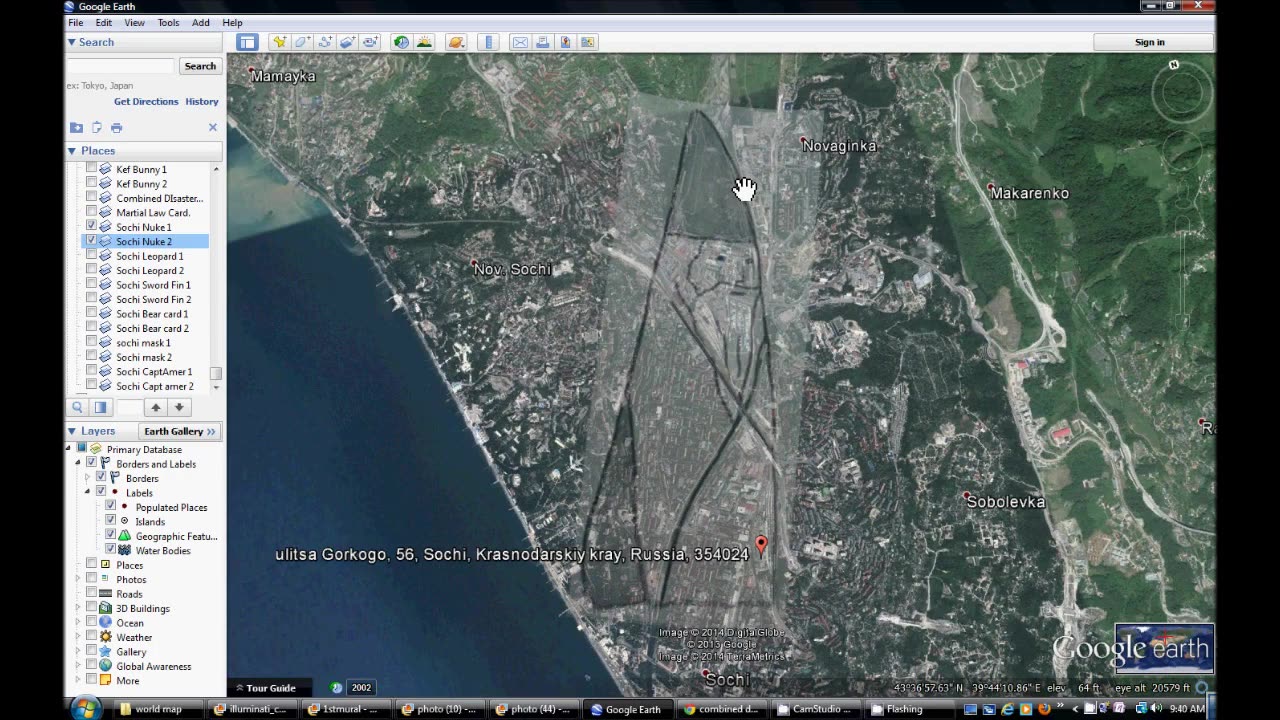Click the search text input field
1280x720 pixels.
pyautogui.click(x=121, y=66)
